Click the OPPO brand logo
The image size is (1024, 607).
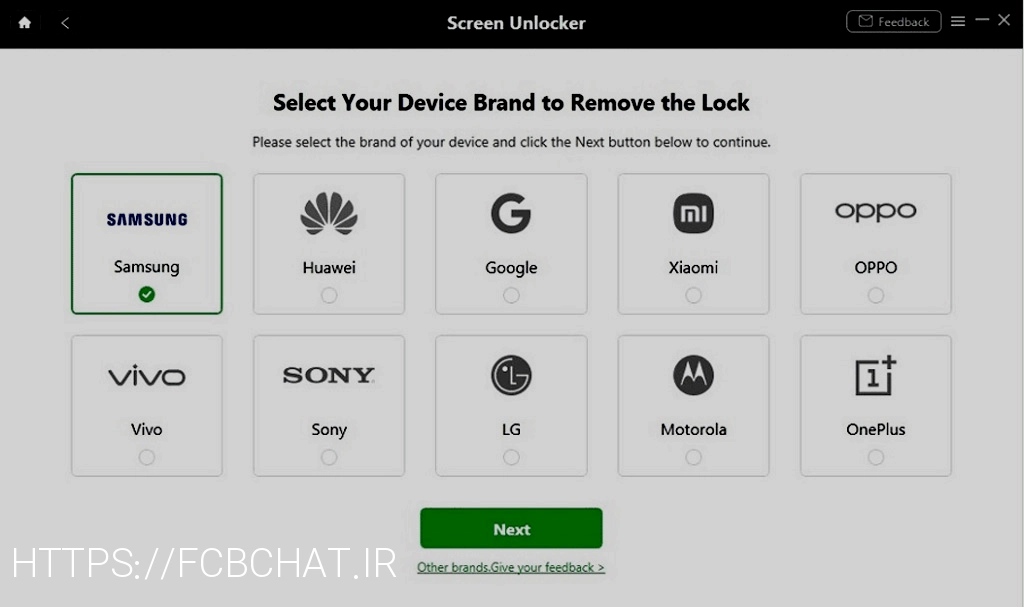[x=875, y=211]
